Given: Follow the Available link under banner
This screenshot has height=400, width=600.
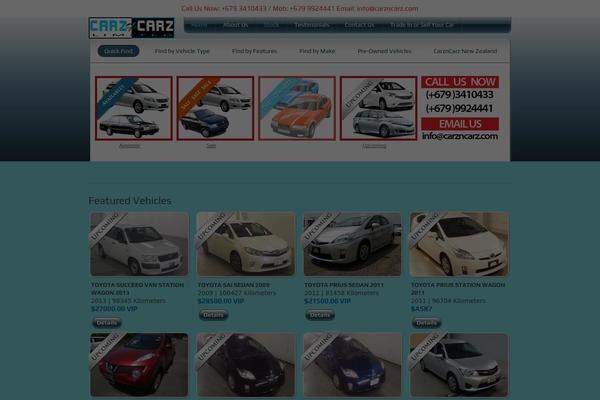Looking at the screenshot, I should pos(129,145).
